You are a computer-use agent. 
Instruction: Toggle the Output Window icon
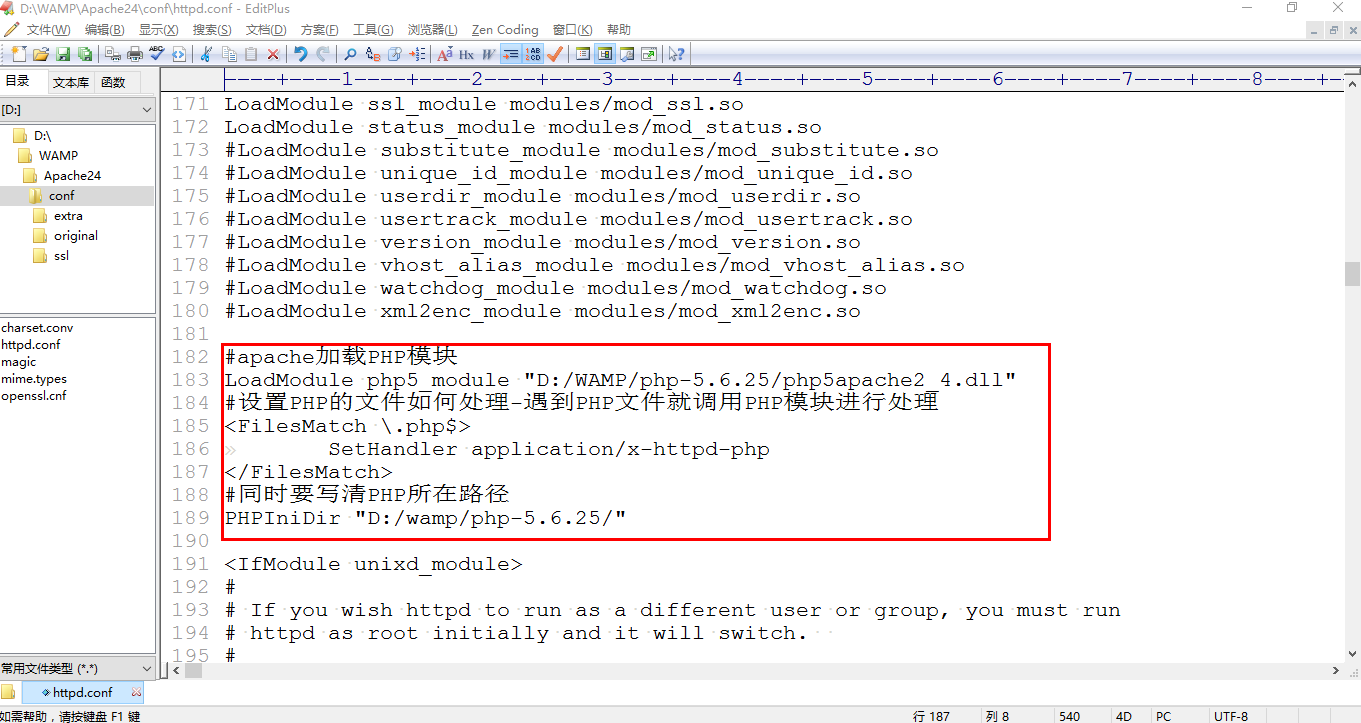(x=627, y=54)
